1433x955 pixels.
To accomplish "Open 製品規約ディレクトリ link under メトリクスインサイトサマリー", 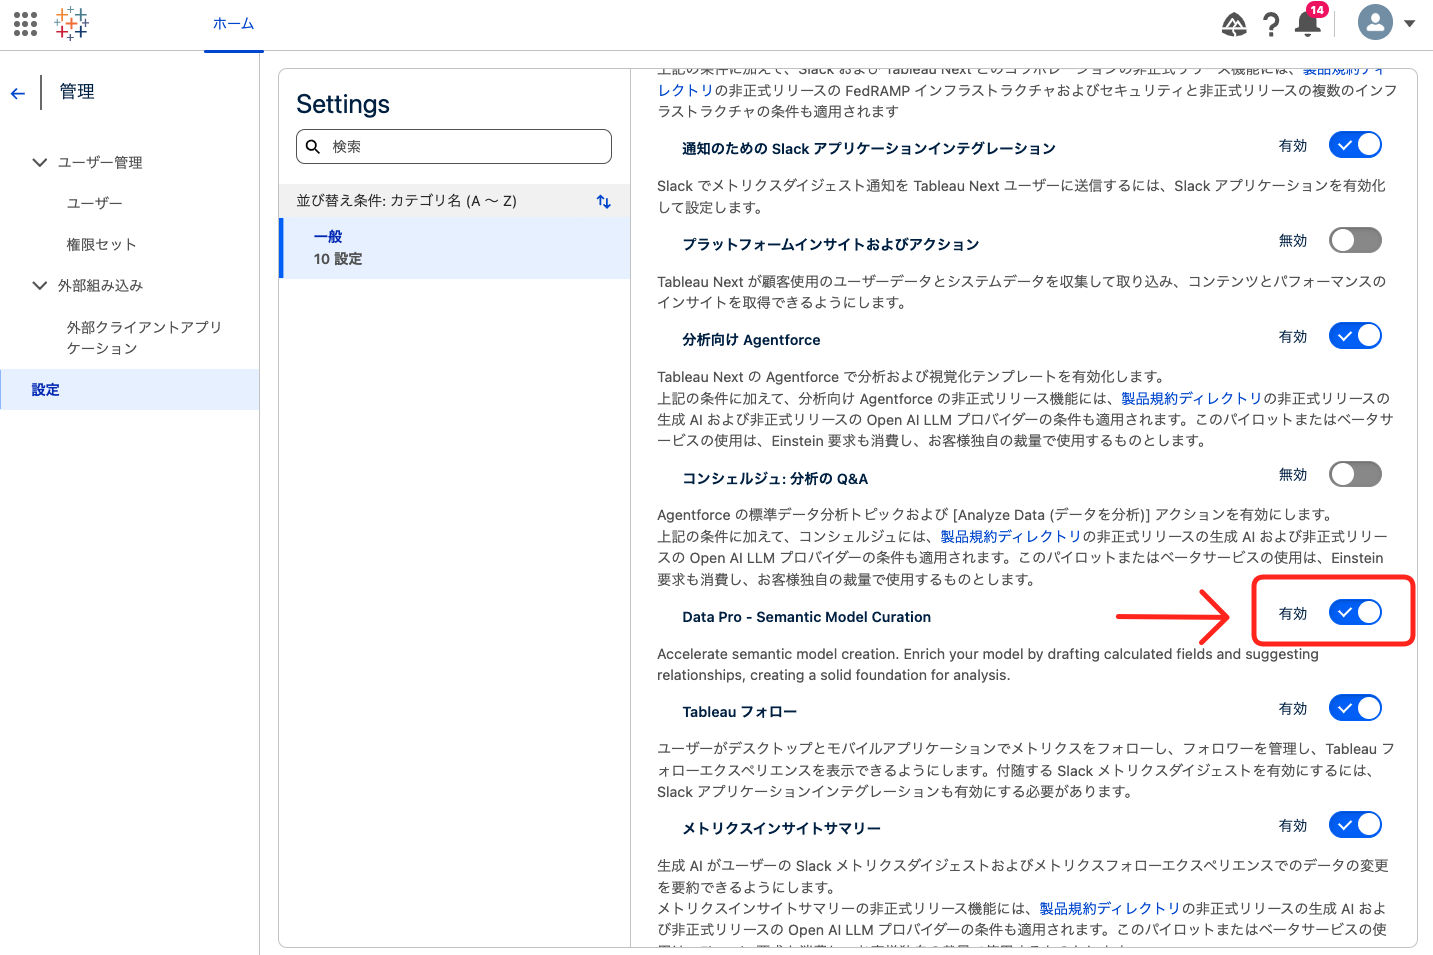I will [x=1110, y=908].
